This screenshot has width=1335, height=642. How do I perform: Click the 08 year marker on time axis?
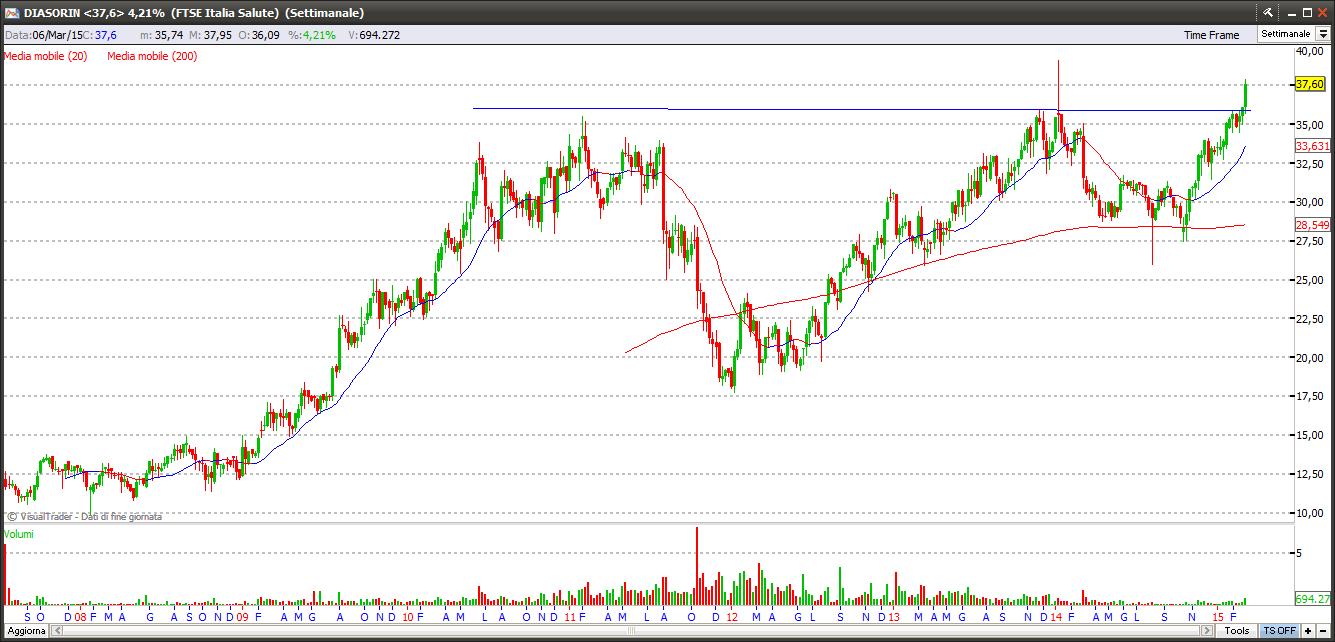pos(81,617)
